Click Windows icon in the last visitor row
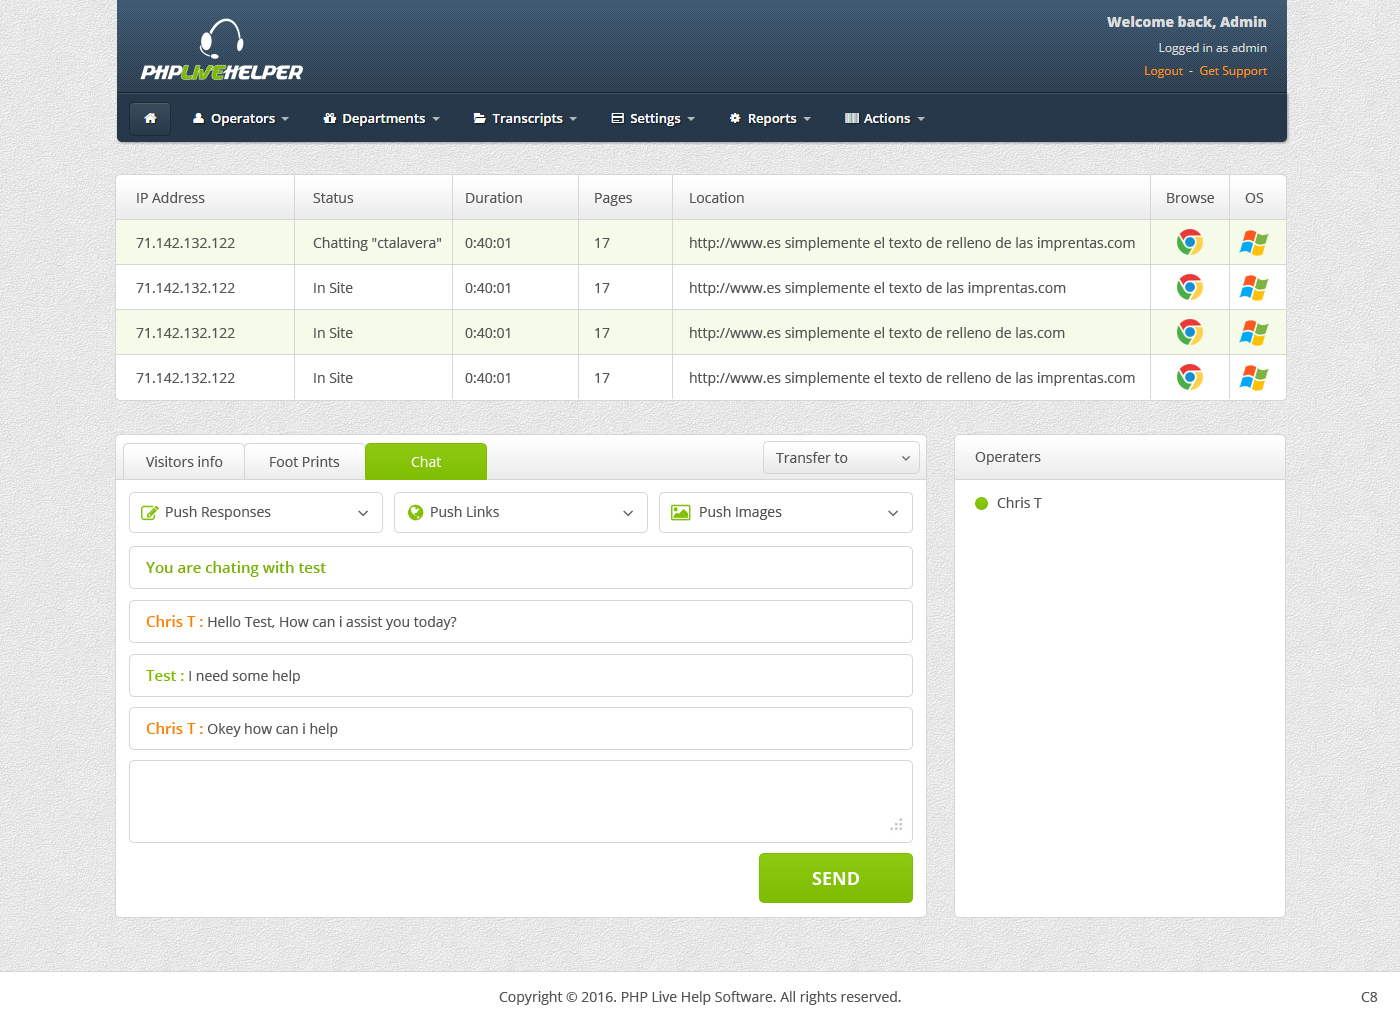 [x=1254, y=378]
